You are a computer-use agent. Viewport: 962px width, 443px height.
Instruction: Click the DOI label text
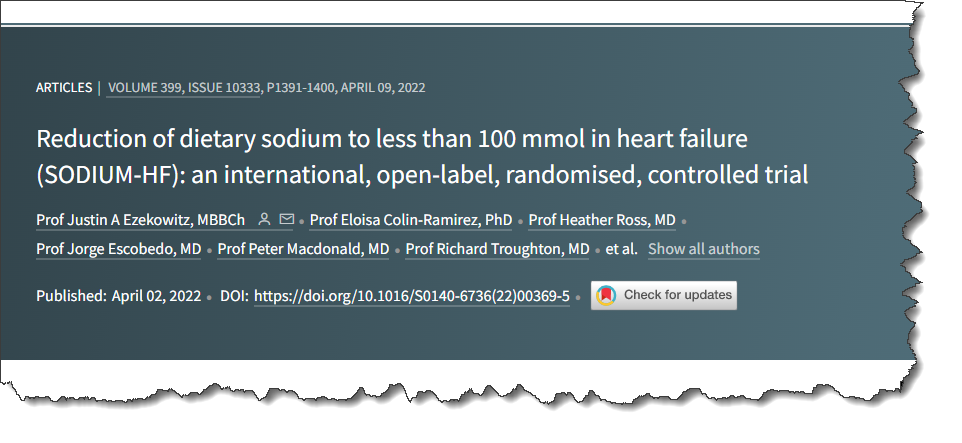234,296
